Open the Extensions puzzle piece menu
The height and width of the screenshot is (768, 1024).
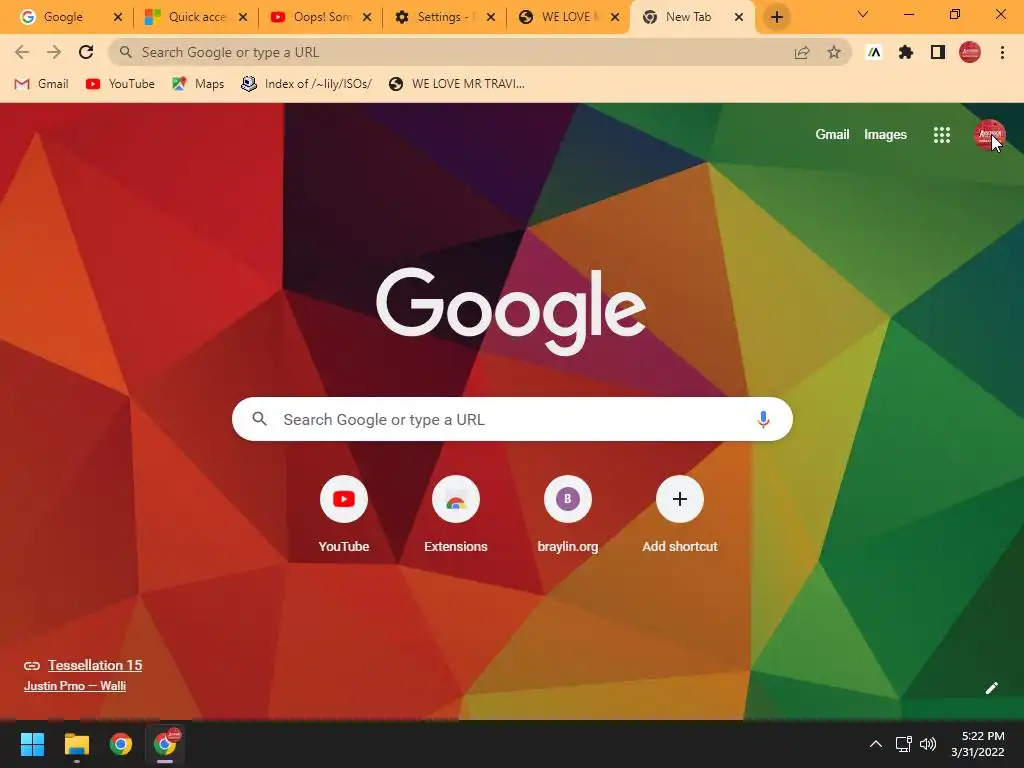click(x=905, y=52)
